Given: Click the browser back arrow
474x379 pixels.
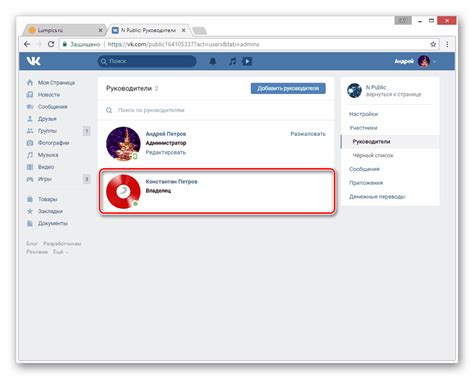Looking at the screenshot, I should 27,44.
